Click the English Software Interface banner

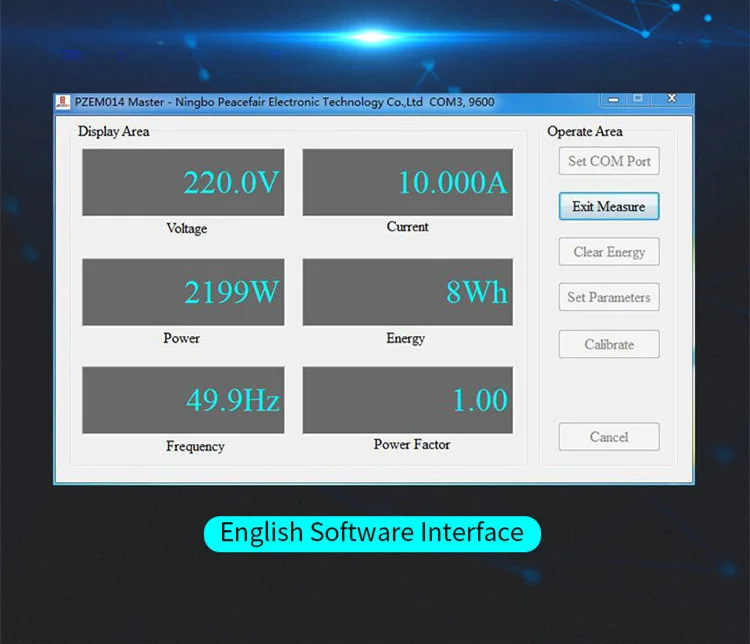pyautogui.click(x=372, y=533)
